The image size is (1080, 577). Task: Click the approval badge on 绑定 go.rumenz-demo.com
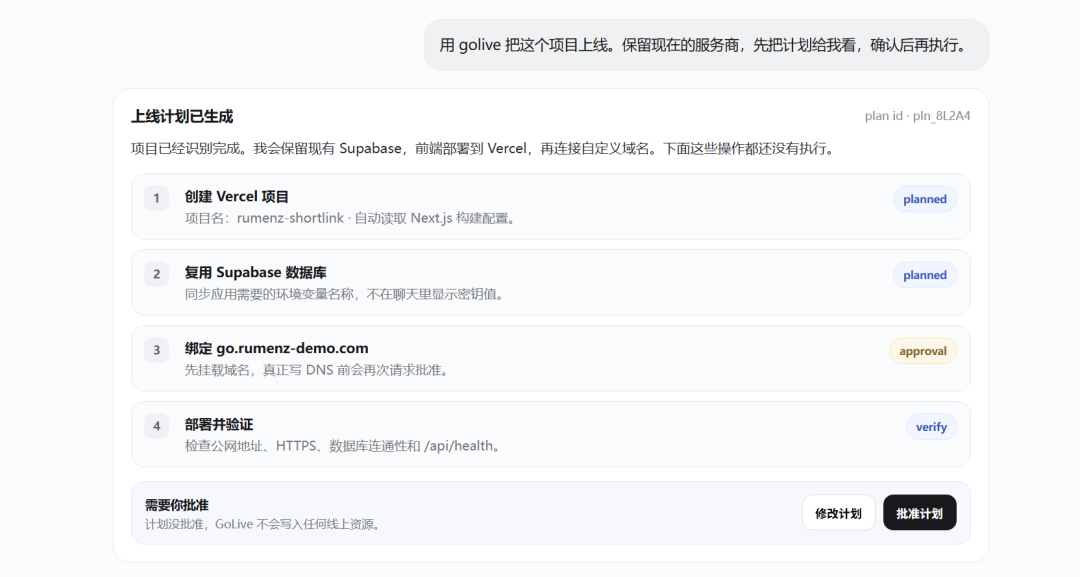[x=922, y=351]
